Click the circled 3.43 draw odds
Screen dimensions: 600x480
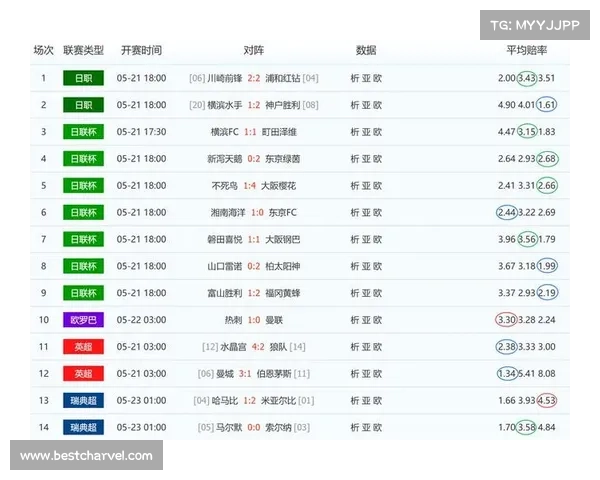(x=527, y=78)
